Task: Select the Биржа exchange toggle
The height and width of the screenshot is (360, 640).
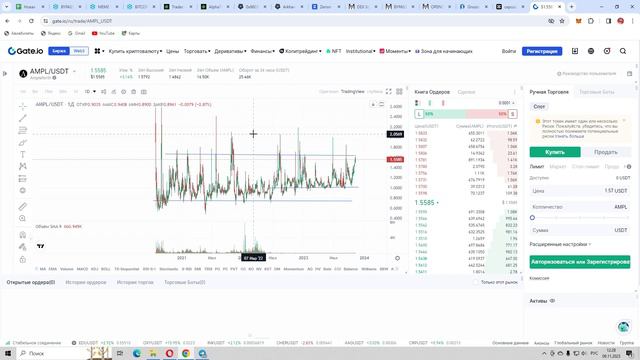Action: point(59,51)
